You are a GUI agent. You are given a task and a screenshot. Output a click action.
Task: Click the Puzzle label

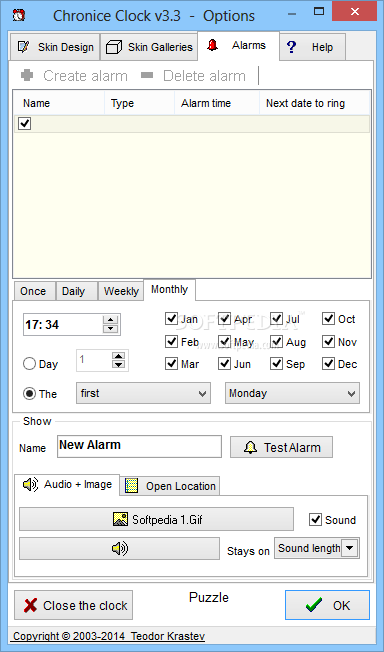coord(209,598)
